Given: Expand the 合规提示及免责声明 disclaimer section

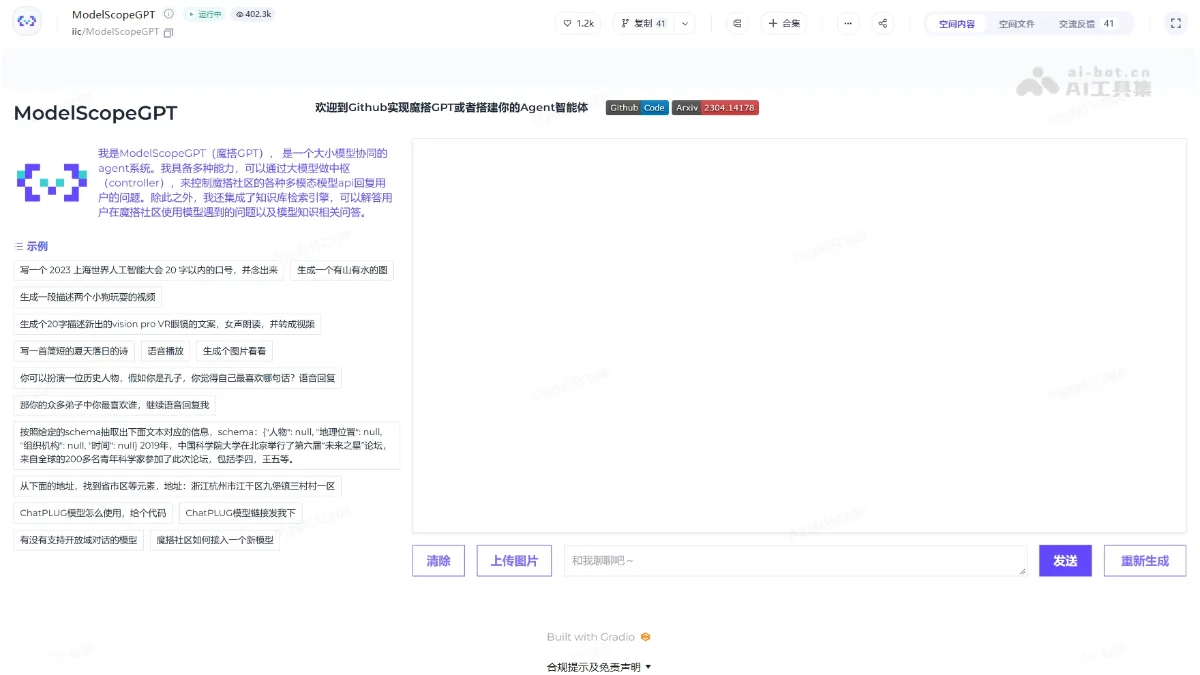Looking at the screenshot, I should pyautogui.click(x=599, y=666).
